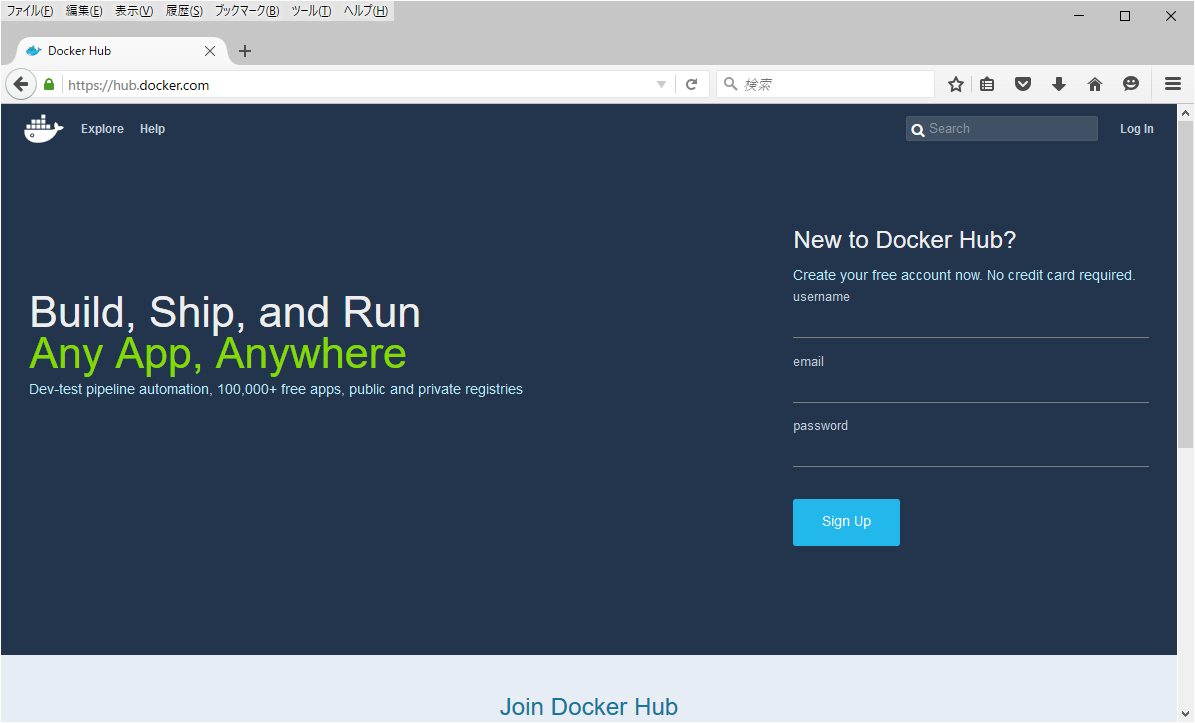Click the vertical scrollbar thumb
The width and height of the screenshot is (1195, 723).
pos(1185,284)
